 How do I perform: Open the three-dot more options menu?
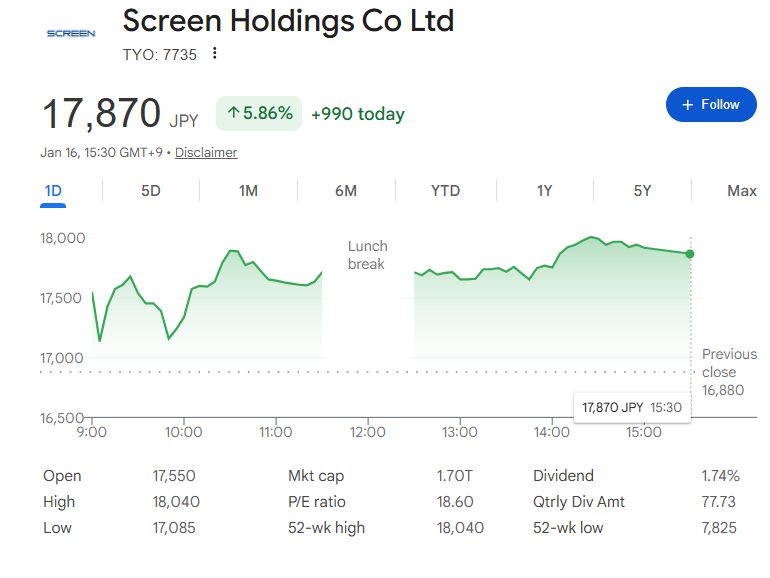pos(214,54)
